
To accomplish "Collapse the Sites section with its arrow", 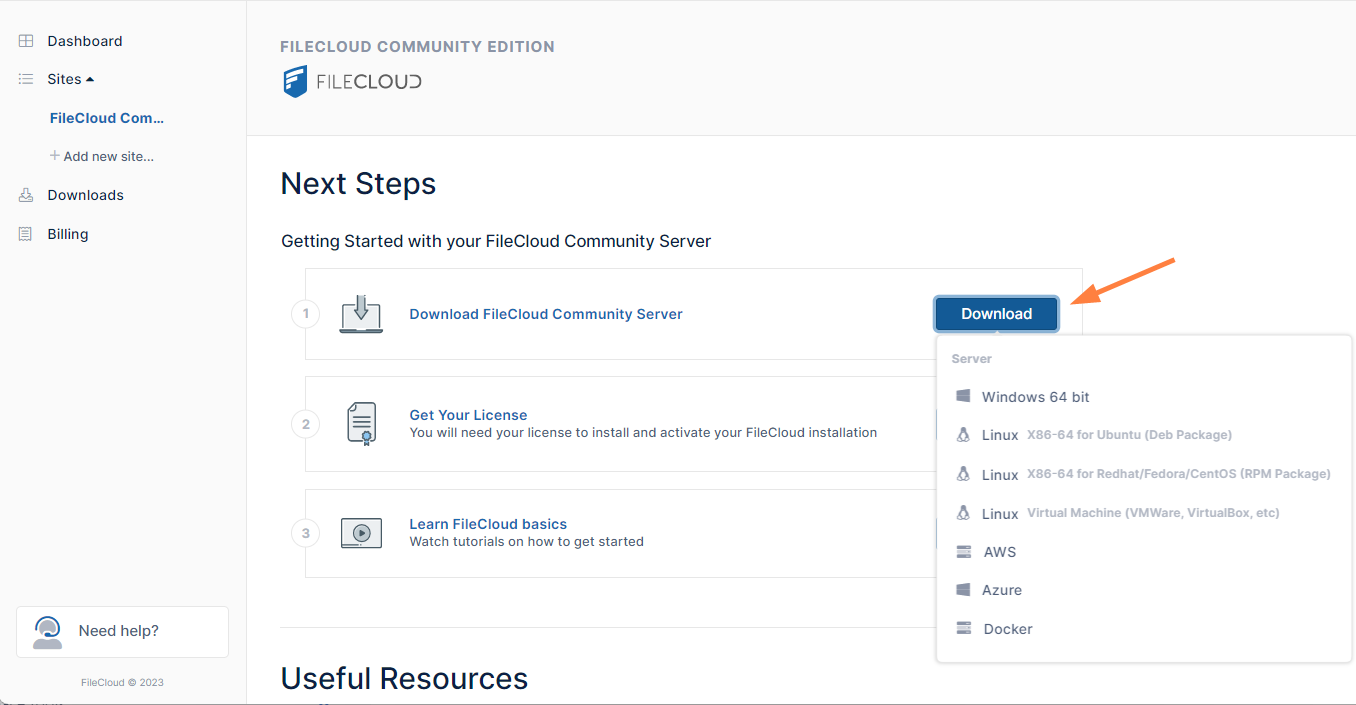I will click(91, 78).
